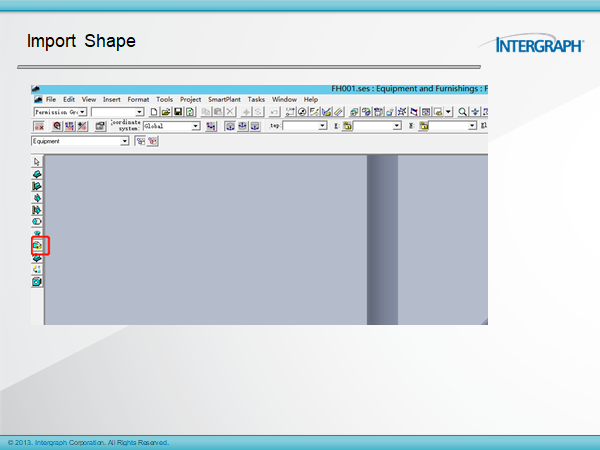Open the Window menu

tap(284, 99)
